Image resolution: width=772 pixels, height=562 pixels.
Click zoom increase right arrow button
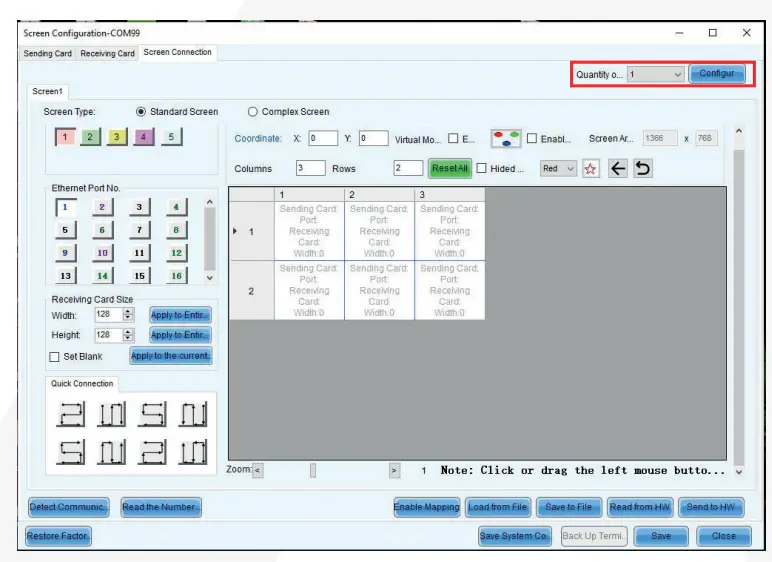pyautogui.click(x=394, y=470)
